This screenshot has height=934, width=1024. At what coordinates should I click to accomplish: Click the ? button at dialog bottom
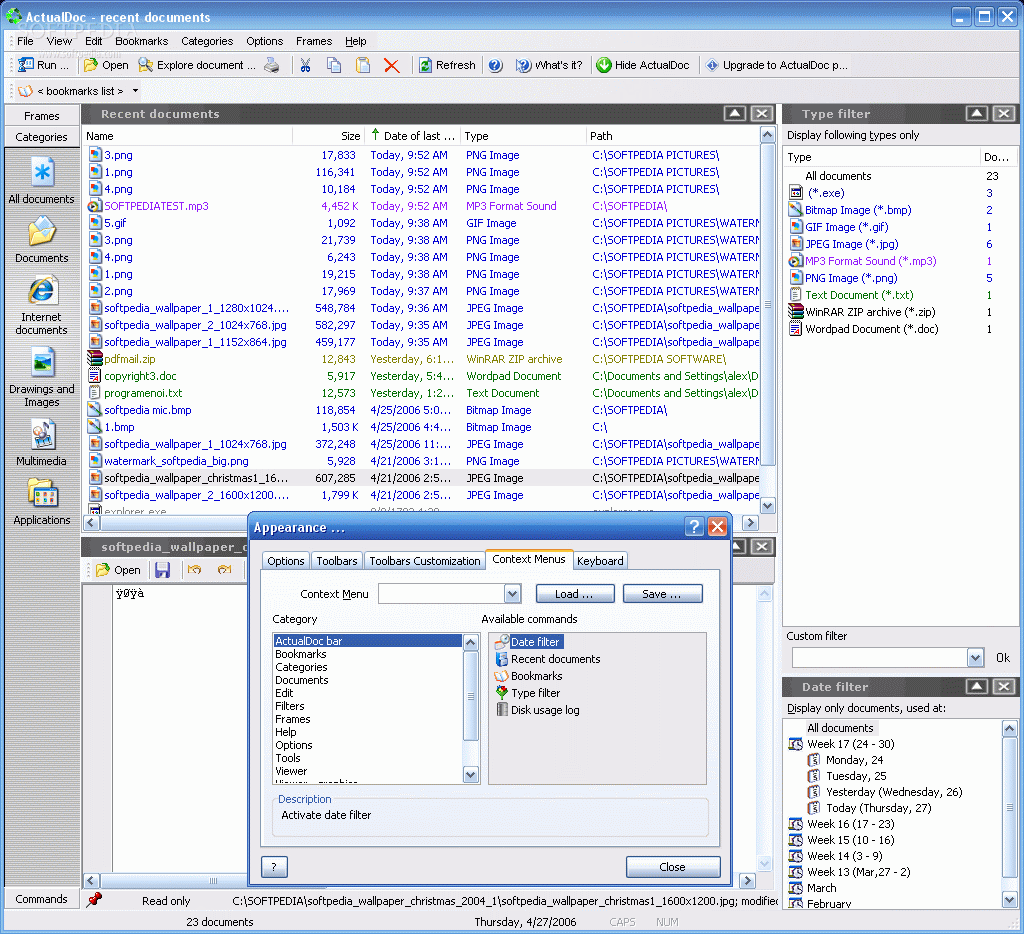274,867
